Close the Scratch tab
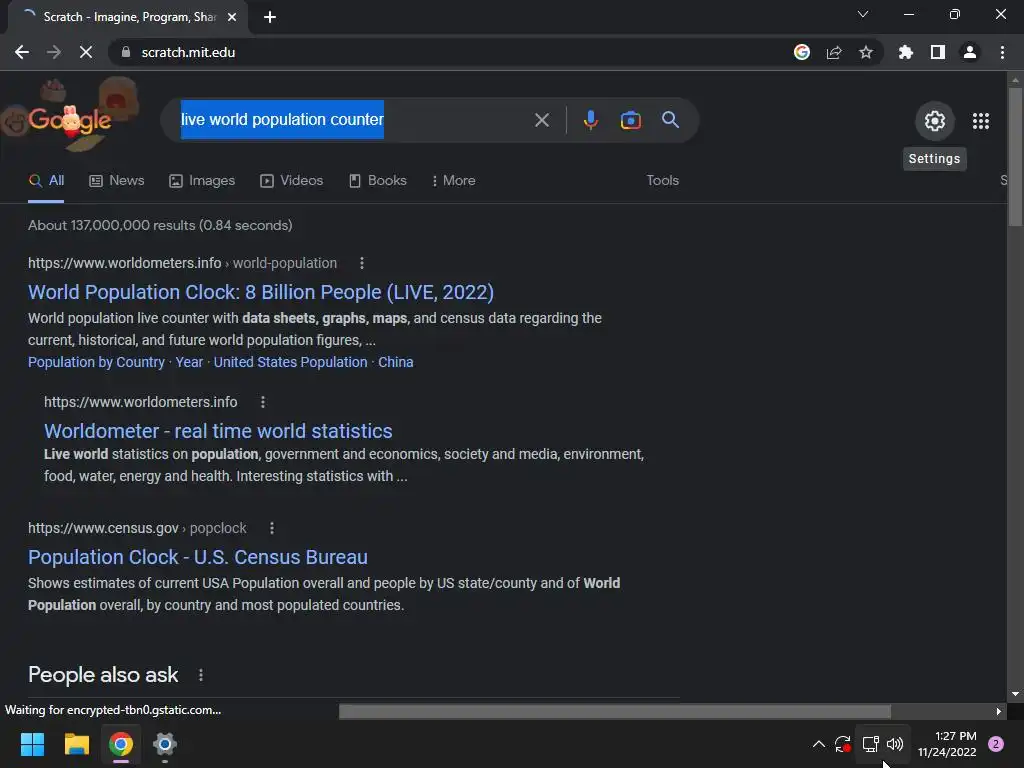This screenshot has width=1024, height=768. pyautogui.click(x=232, y=17)
